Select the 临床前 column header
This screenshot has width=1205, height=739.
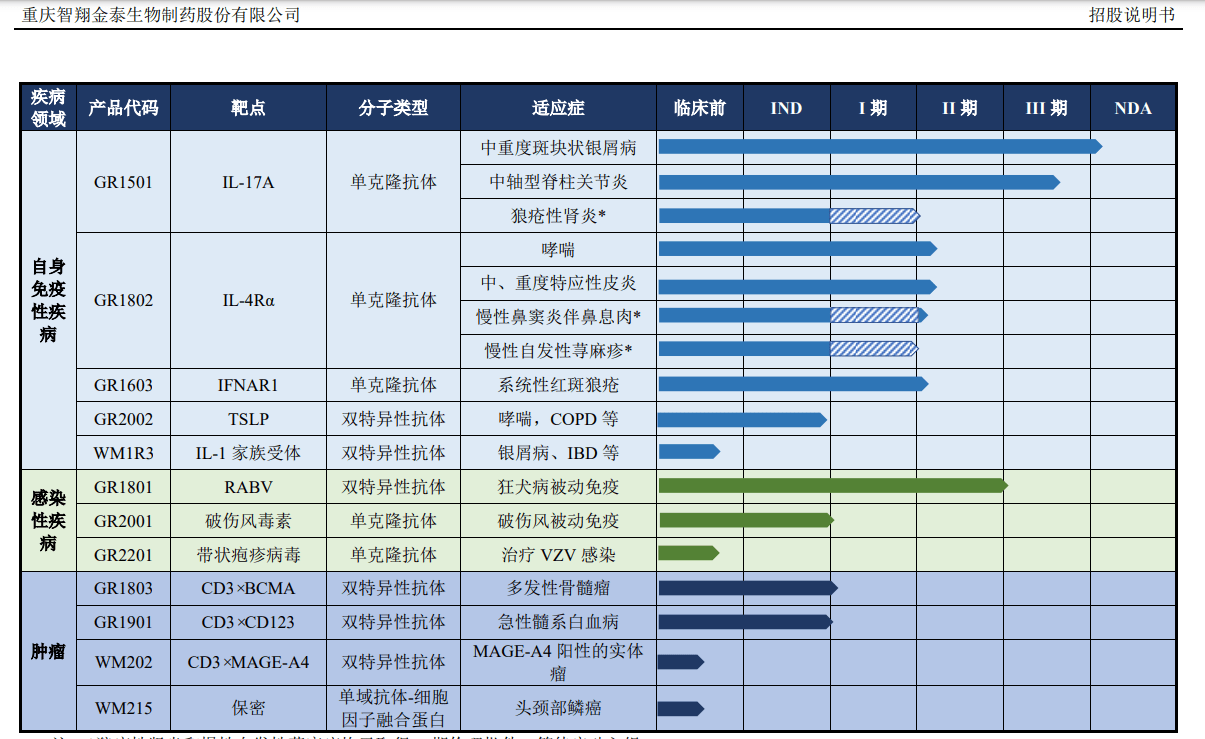700,108
